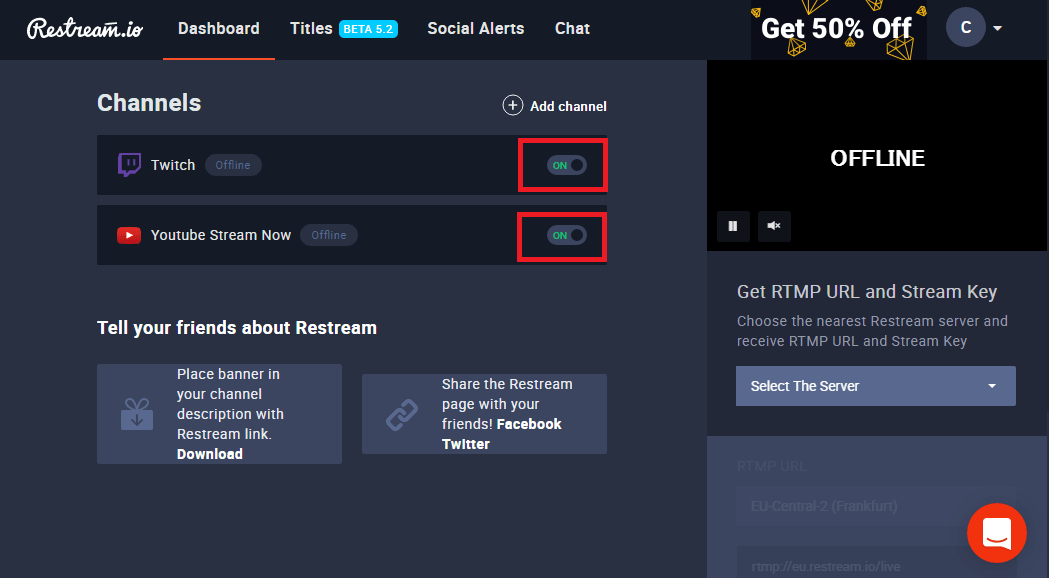Go to the Dashboard tab

point(219,29)
